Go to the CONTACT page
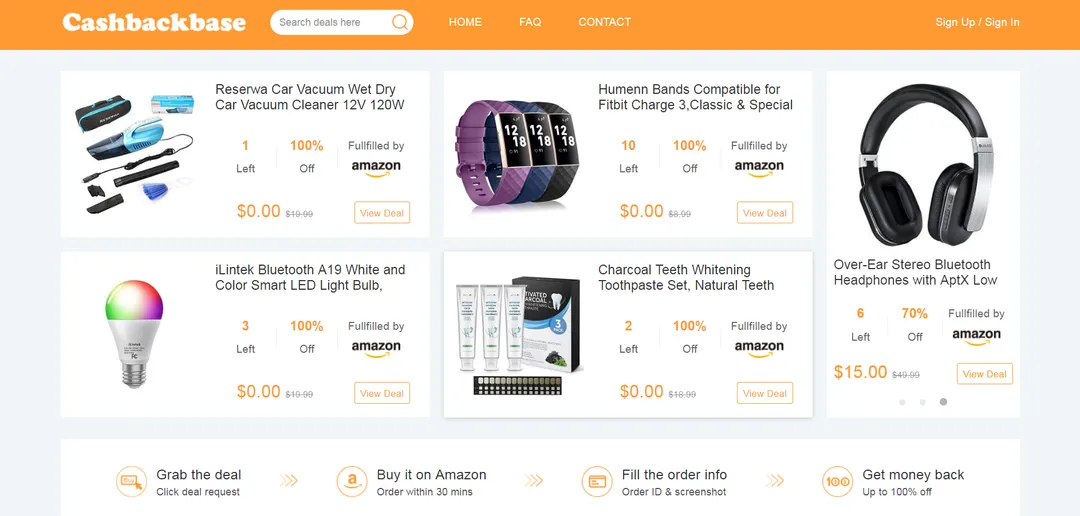 [x=605, y=22]
